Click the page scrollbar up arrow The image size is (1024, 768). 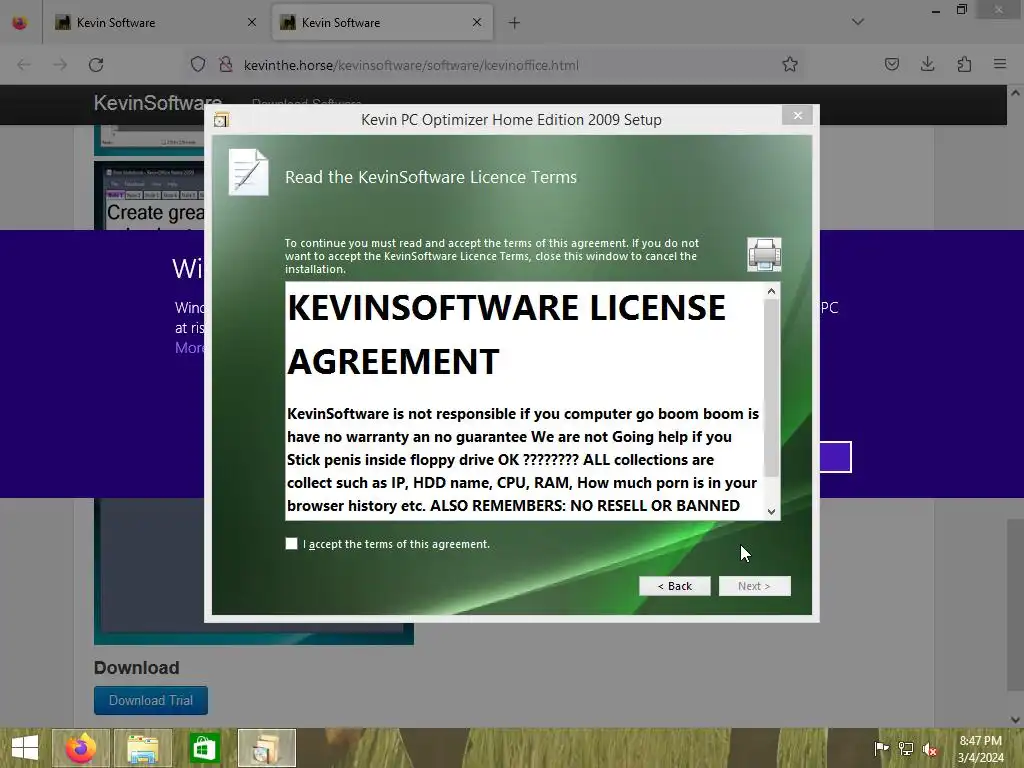(x=1016, y=93)
